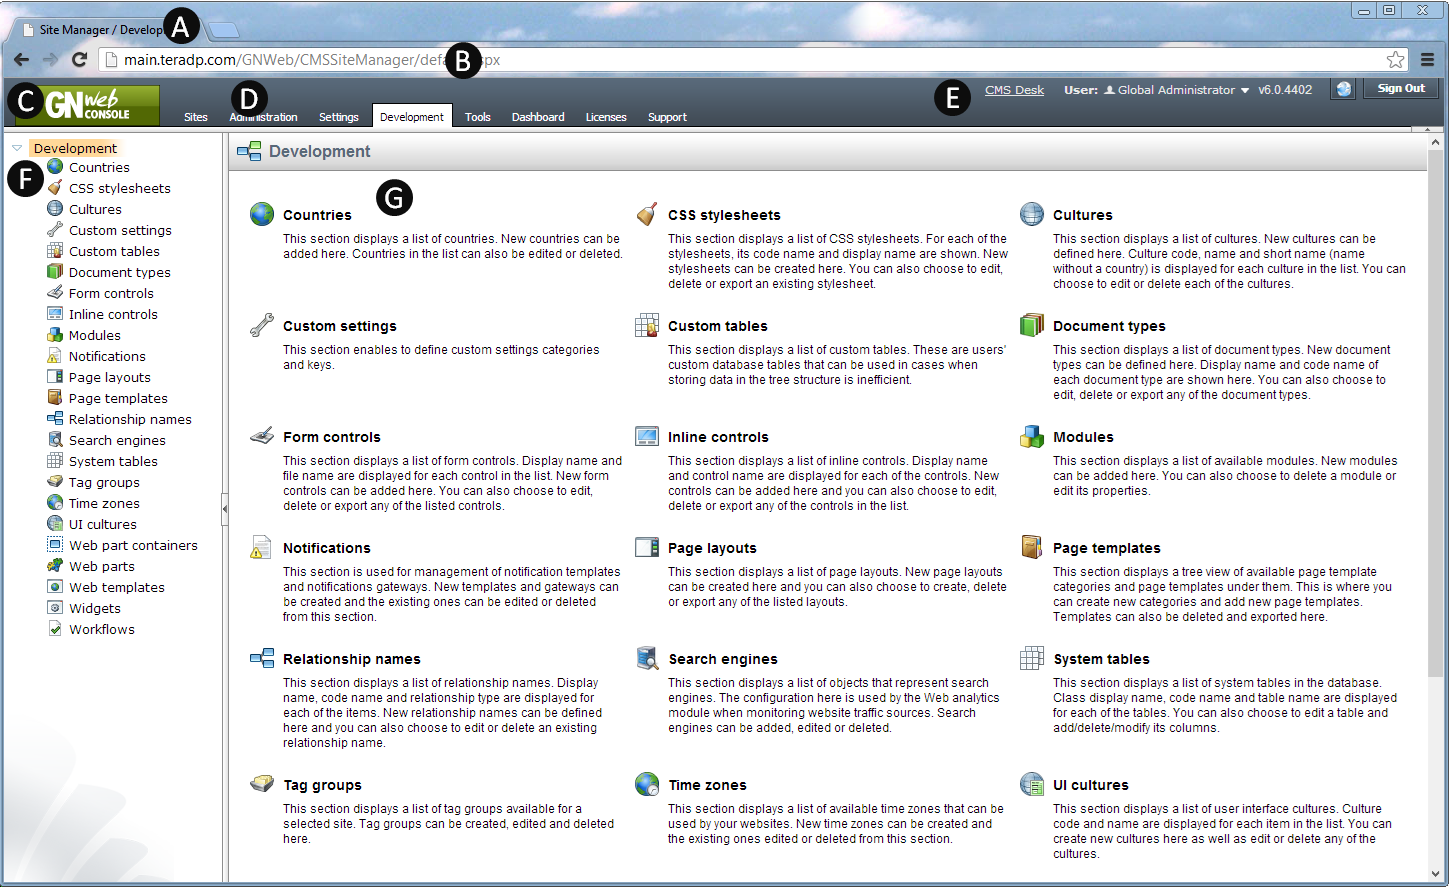1449x888 pixels.
Task: Click the Widgets icon in sidebar tree
Action: click(x=55, y=608)
